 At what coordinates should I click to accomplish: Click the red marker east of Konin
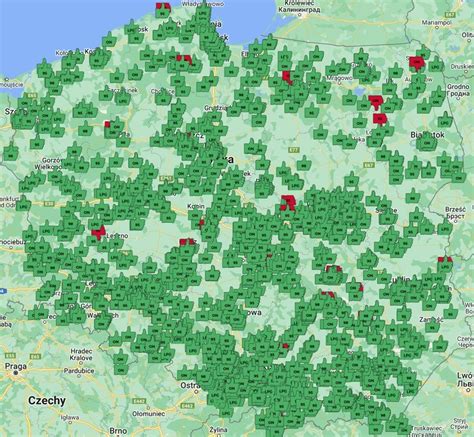[x=201, y=223]
